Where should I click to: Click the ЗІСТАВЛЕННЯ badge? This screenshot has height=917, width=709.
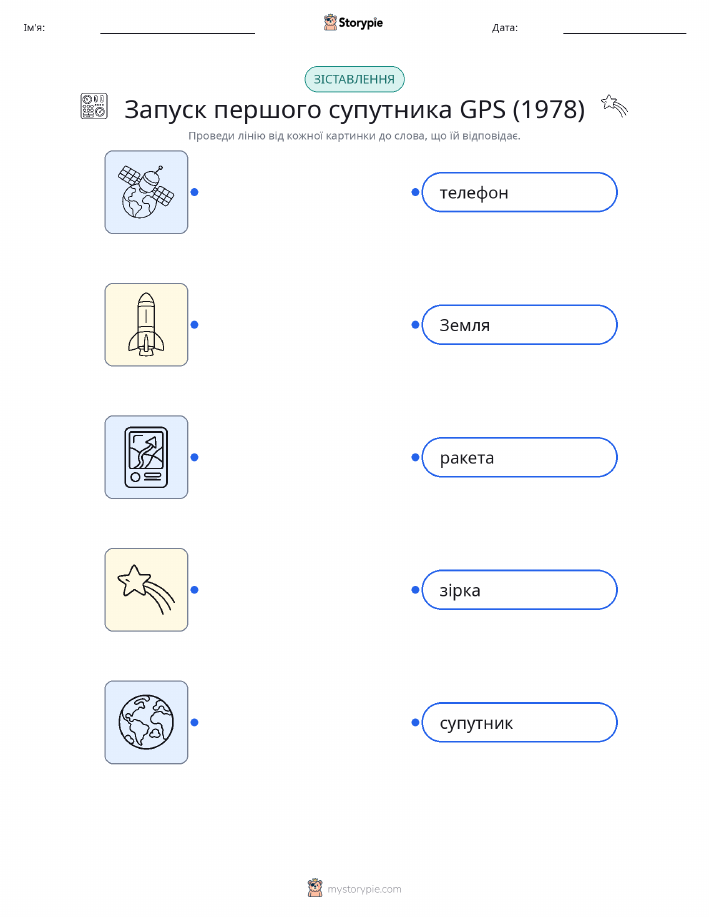coord(354,80)
